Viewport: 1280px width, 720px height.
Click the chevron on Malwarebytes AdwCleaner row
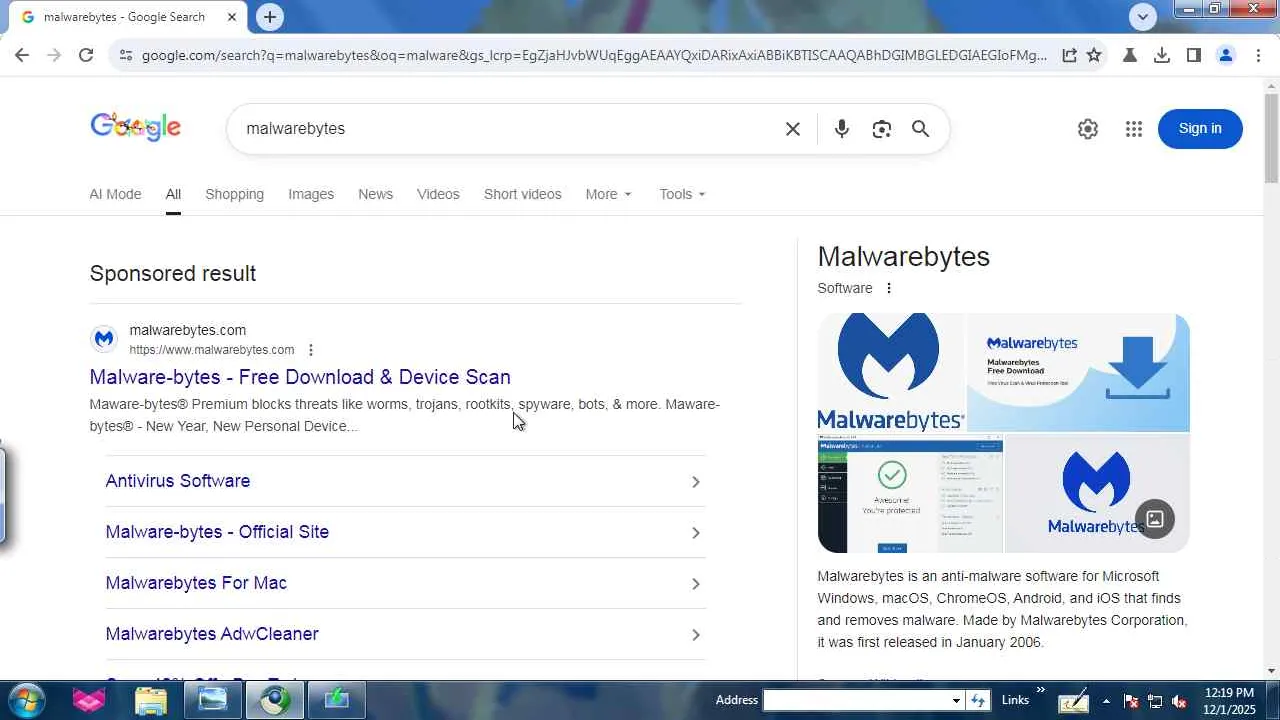click(696, 635)
